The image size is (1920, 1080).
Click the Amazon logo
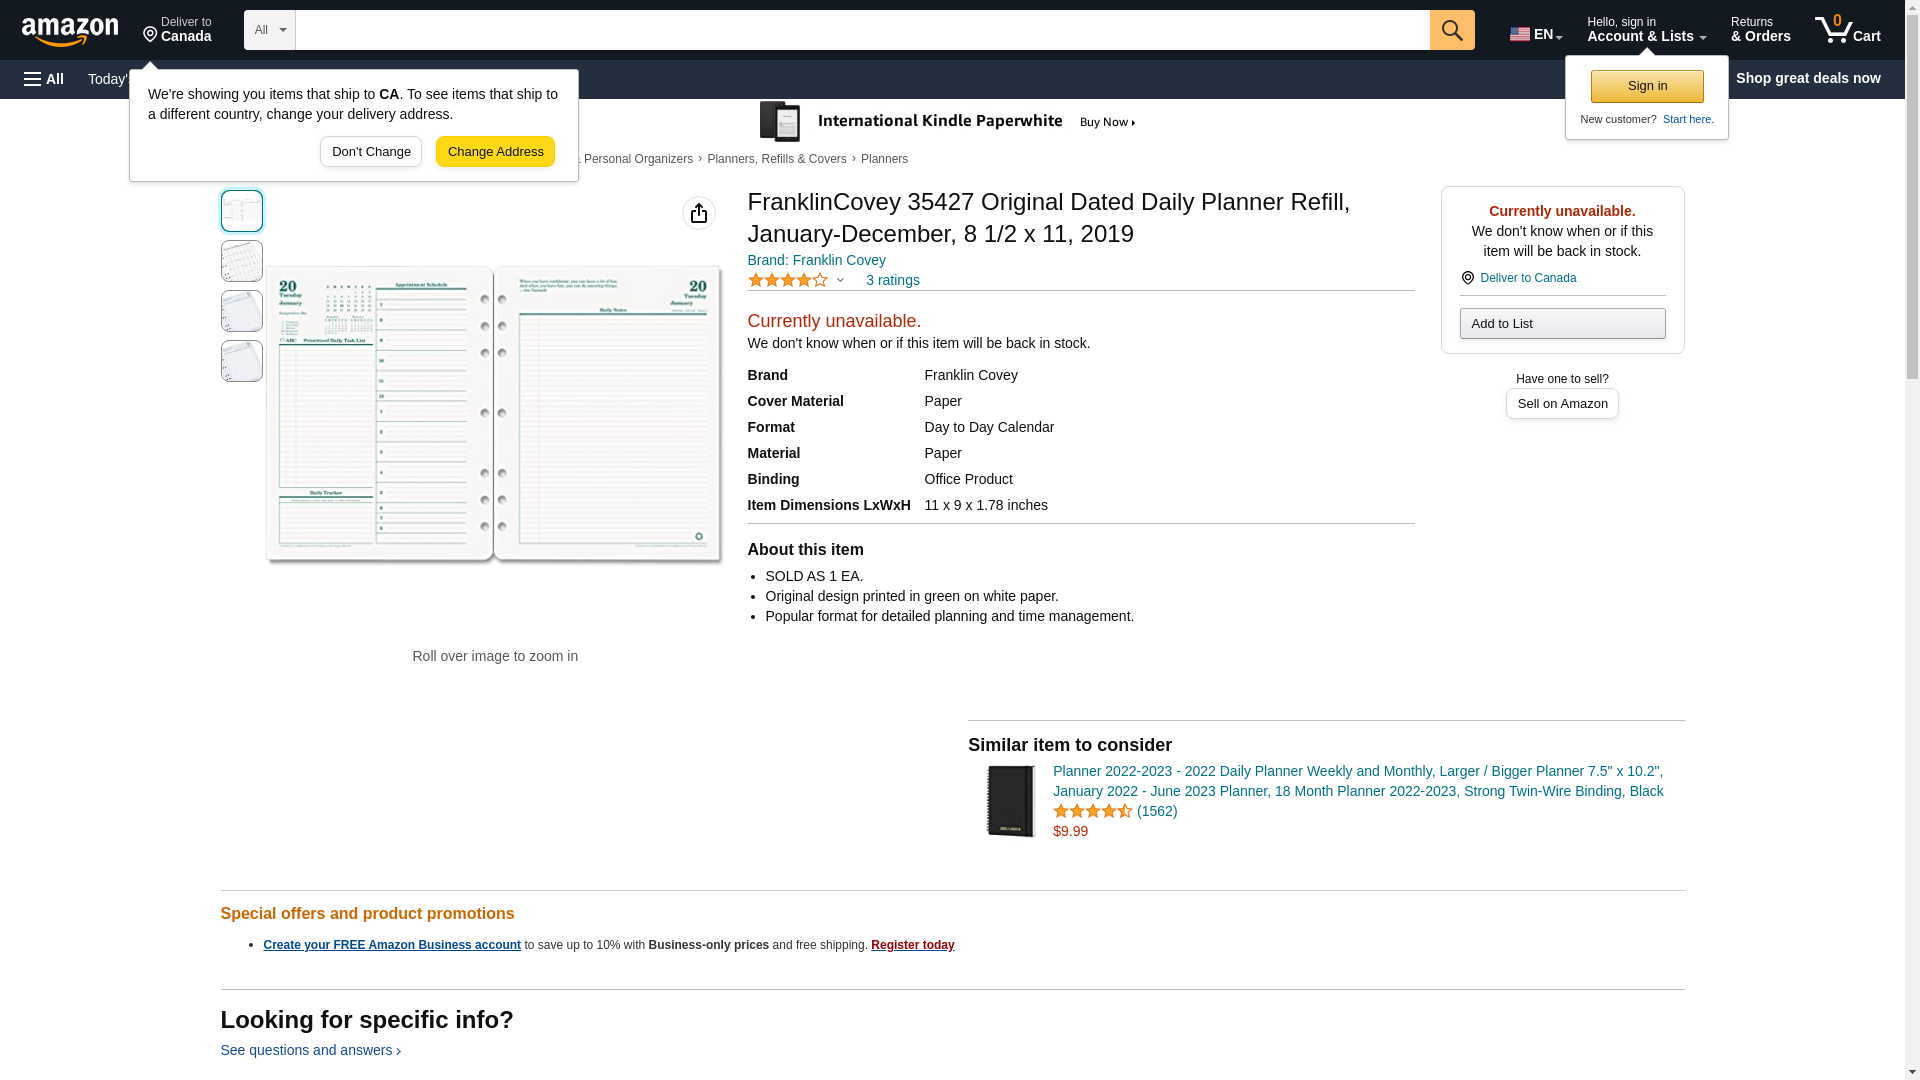[x=70, y=31]
